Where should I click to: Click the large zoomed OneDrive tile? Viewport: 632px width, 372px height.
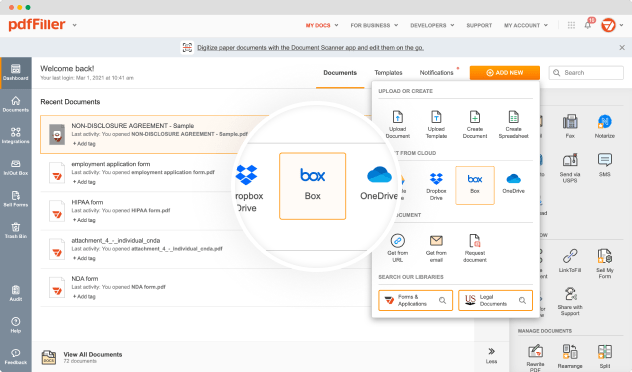[379, 183]
